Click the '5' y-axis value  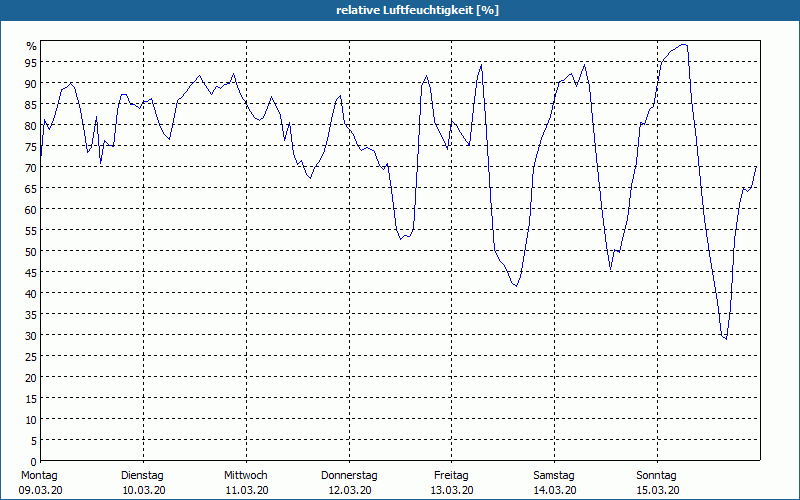tap(34, 440)
